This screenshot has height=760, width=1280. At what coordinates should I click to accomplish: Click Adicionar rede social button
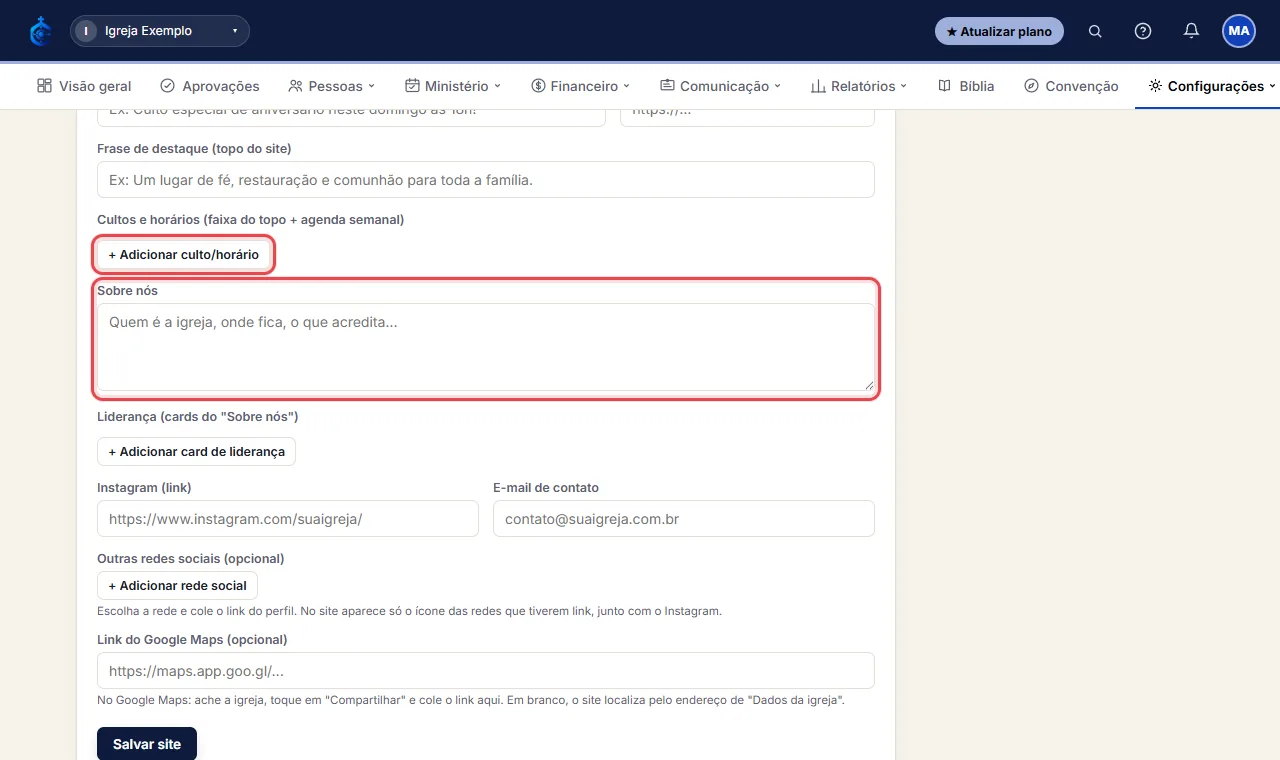coord(177,586)
